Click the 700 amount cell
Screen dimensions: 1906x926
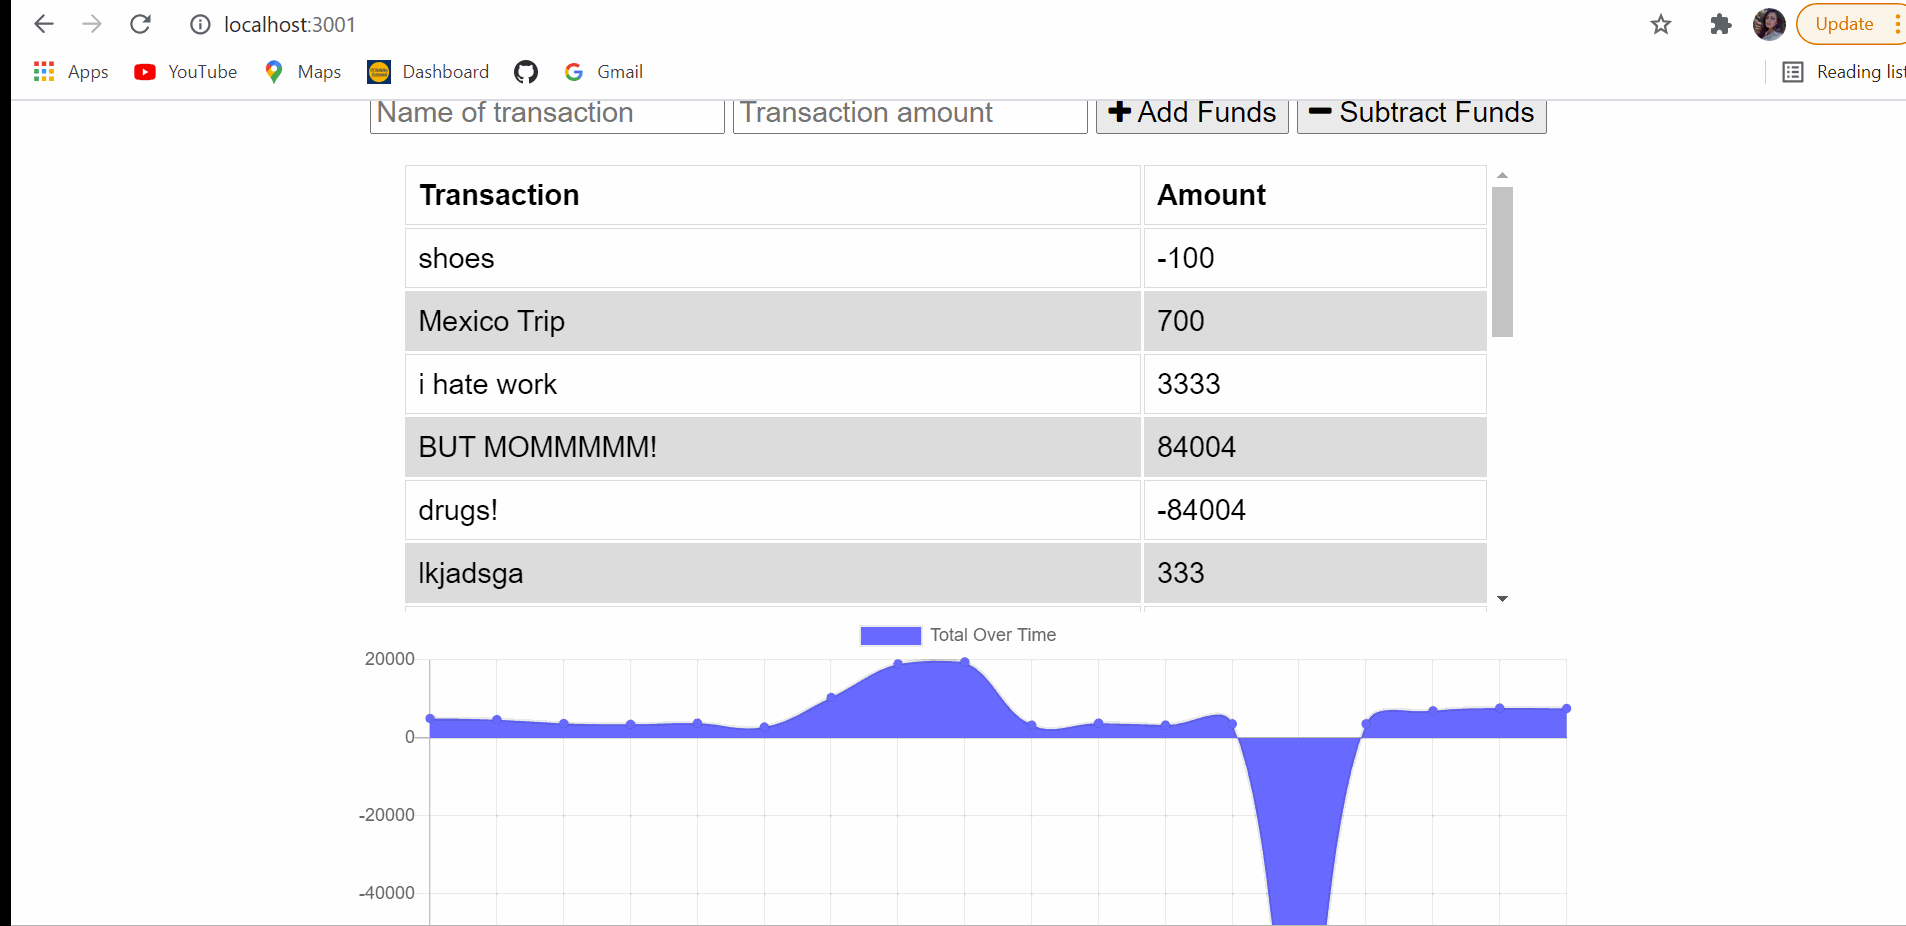pyautogui.click(x=1315, y=321)
